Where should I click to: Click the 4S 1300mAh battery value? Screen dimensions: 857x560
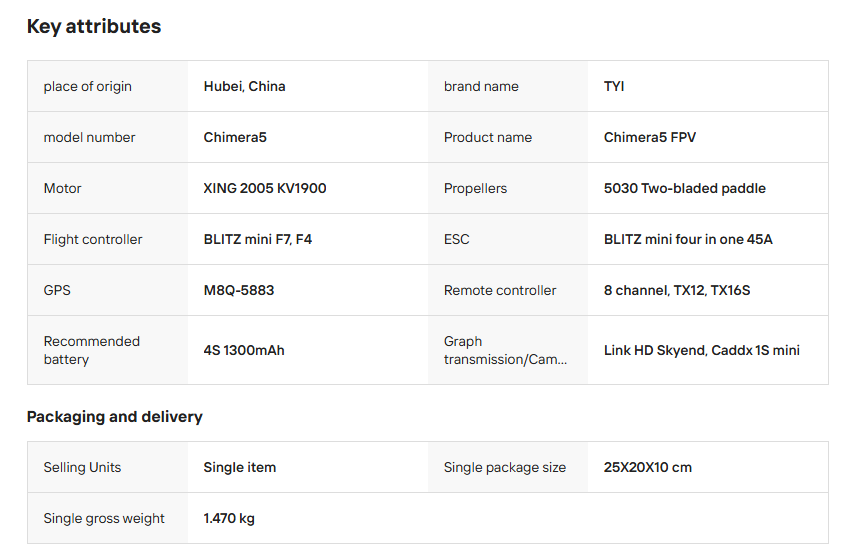[x=244, y=351]
